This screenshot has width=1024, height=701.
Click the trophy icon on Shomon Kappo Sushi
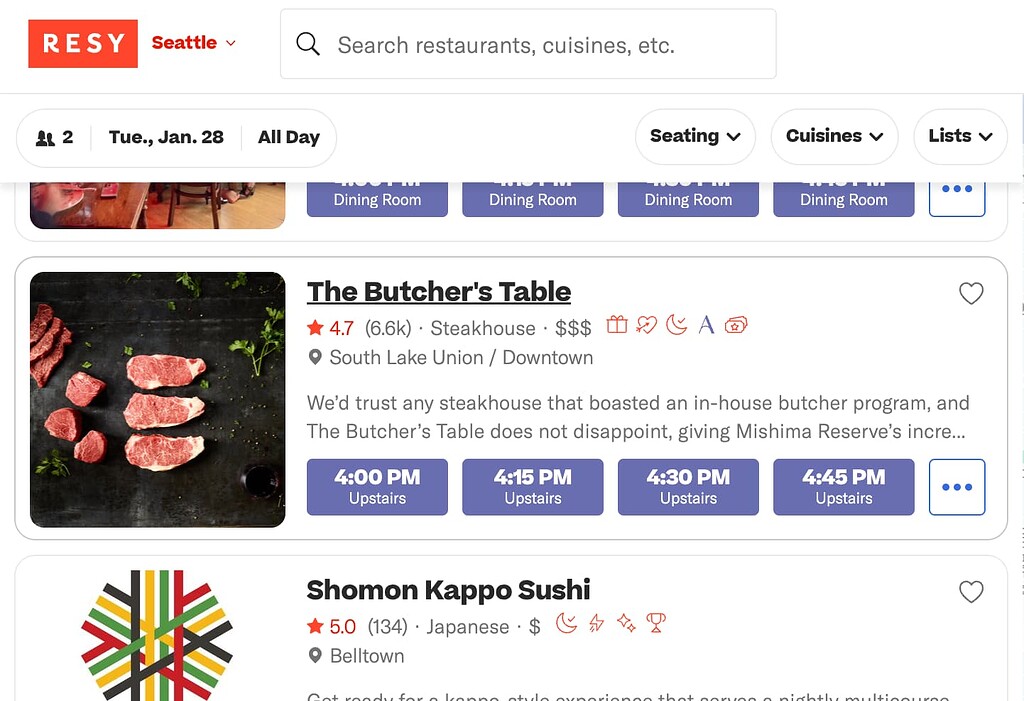656,624
